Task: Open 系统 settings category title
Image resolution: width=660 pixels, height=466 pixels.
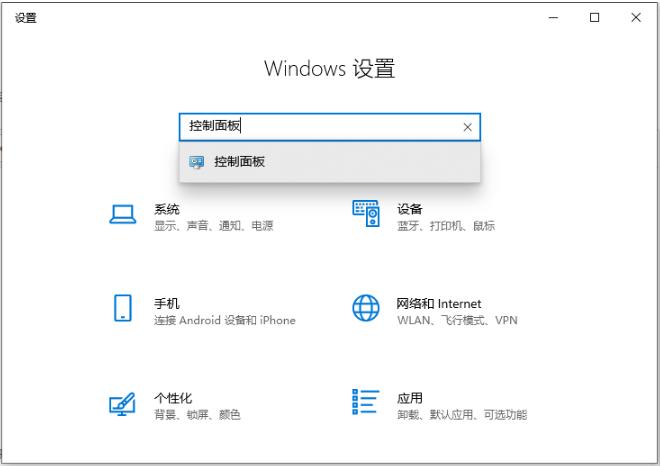Action: coord(167,209)
